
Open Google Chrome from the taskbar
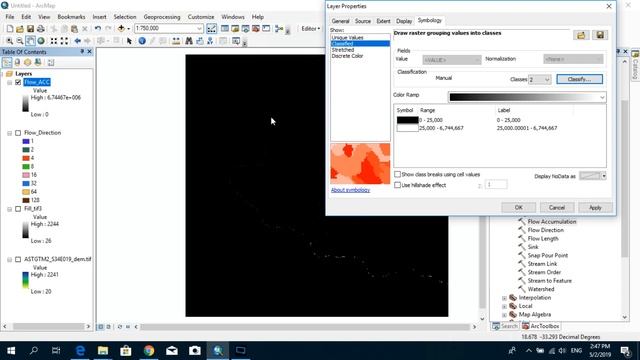(149, 350)
